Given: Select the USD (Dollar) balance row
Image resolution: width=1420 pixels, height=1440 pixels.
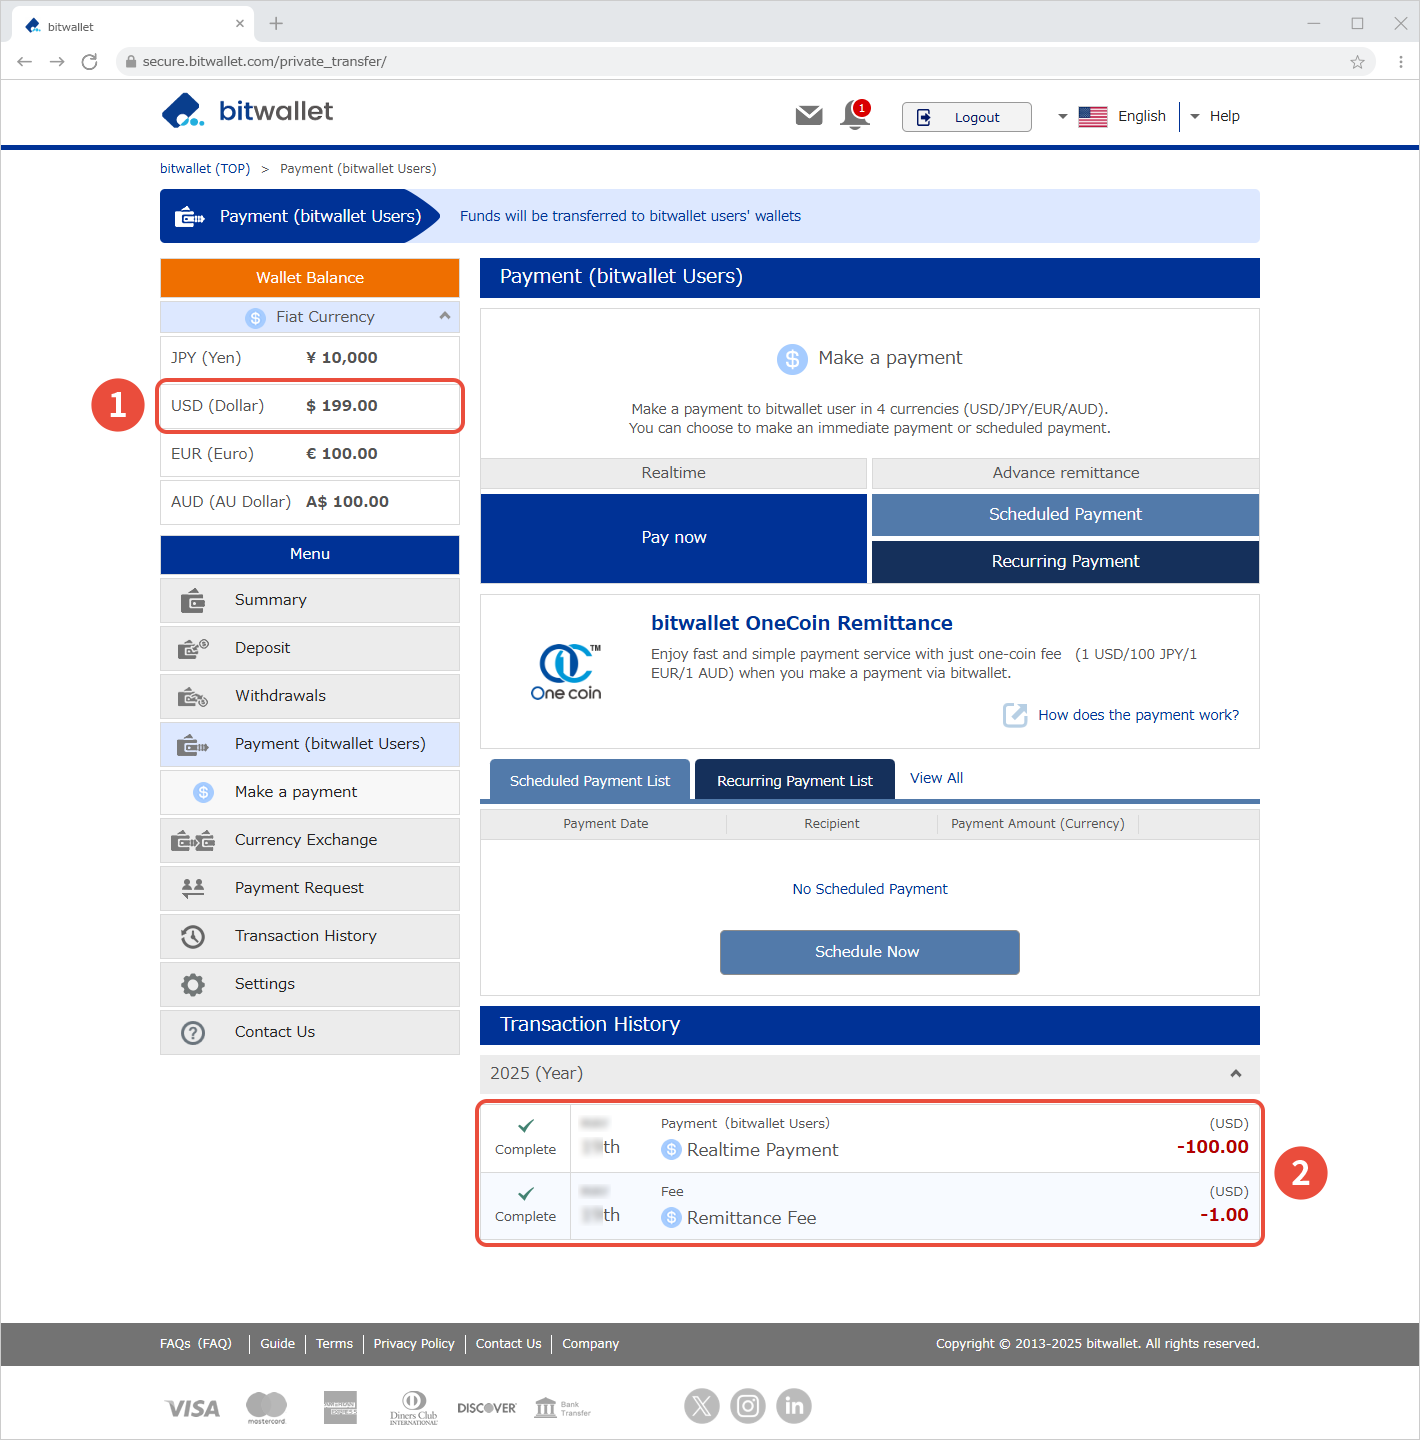Looking at the screenshot, I should [310, 406].
